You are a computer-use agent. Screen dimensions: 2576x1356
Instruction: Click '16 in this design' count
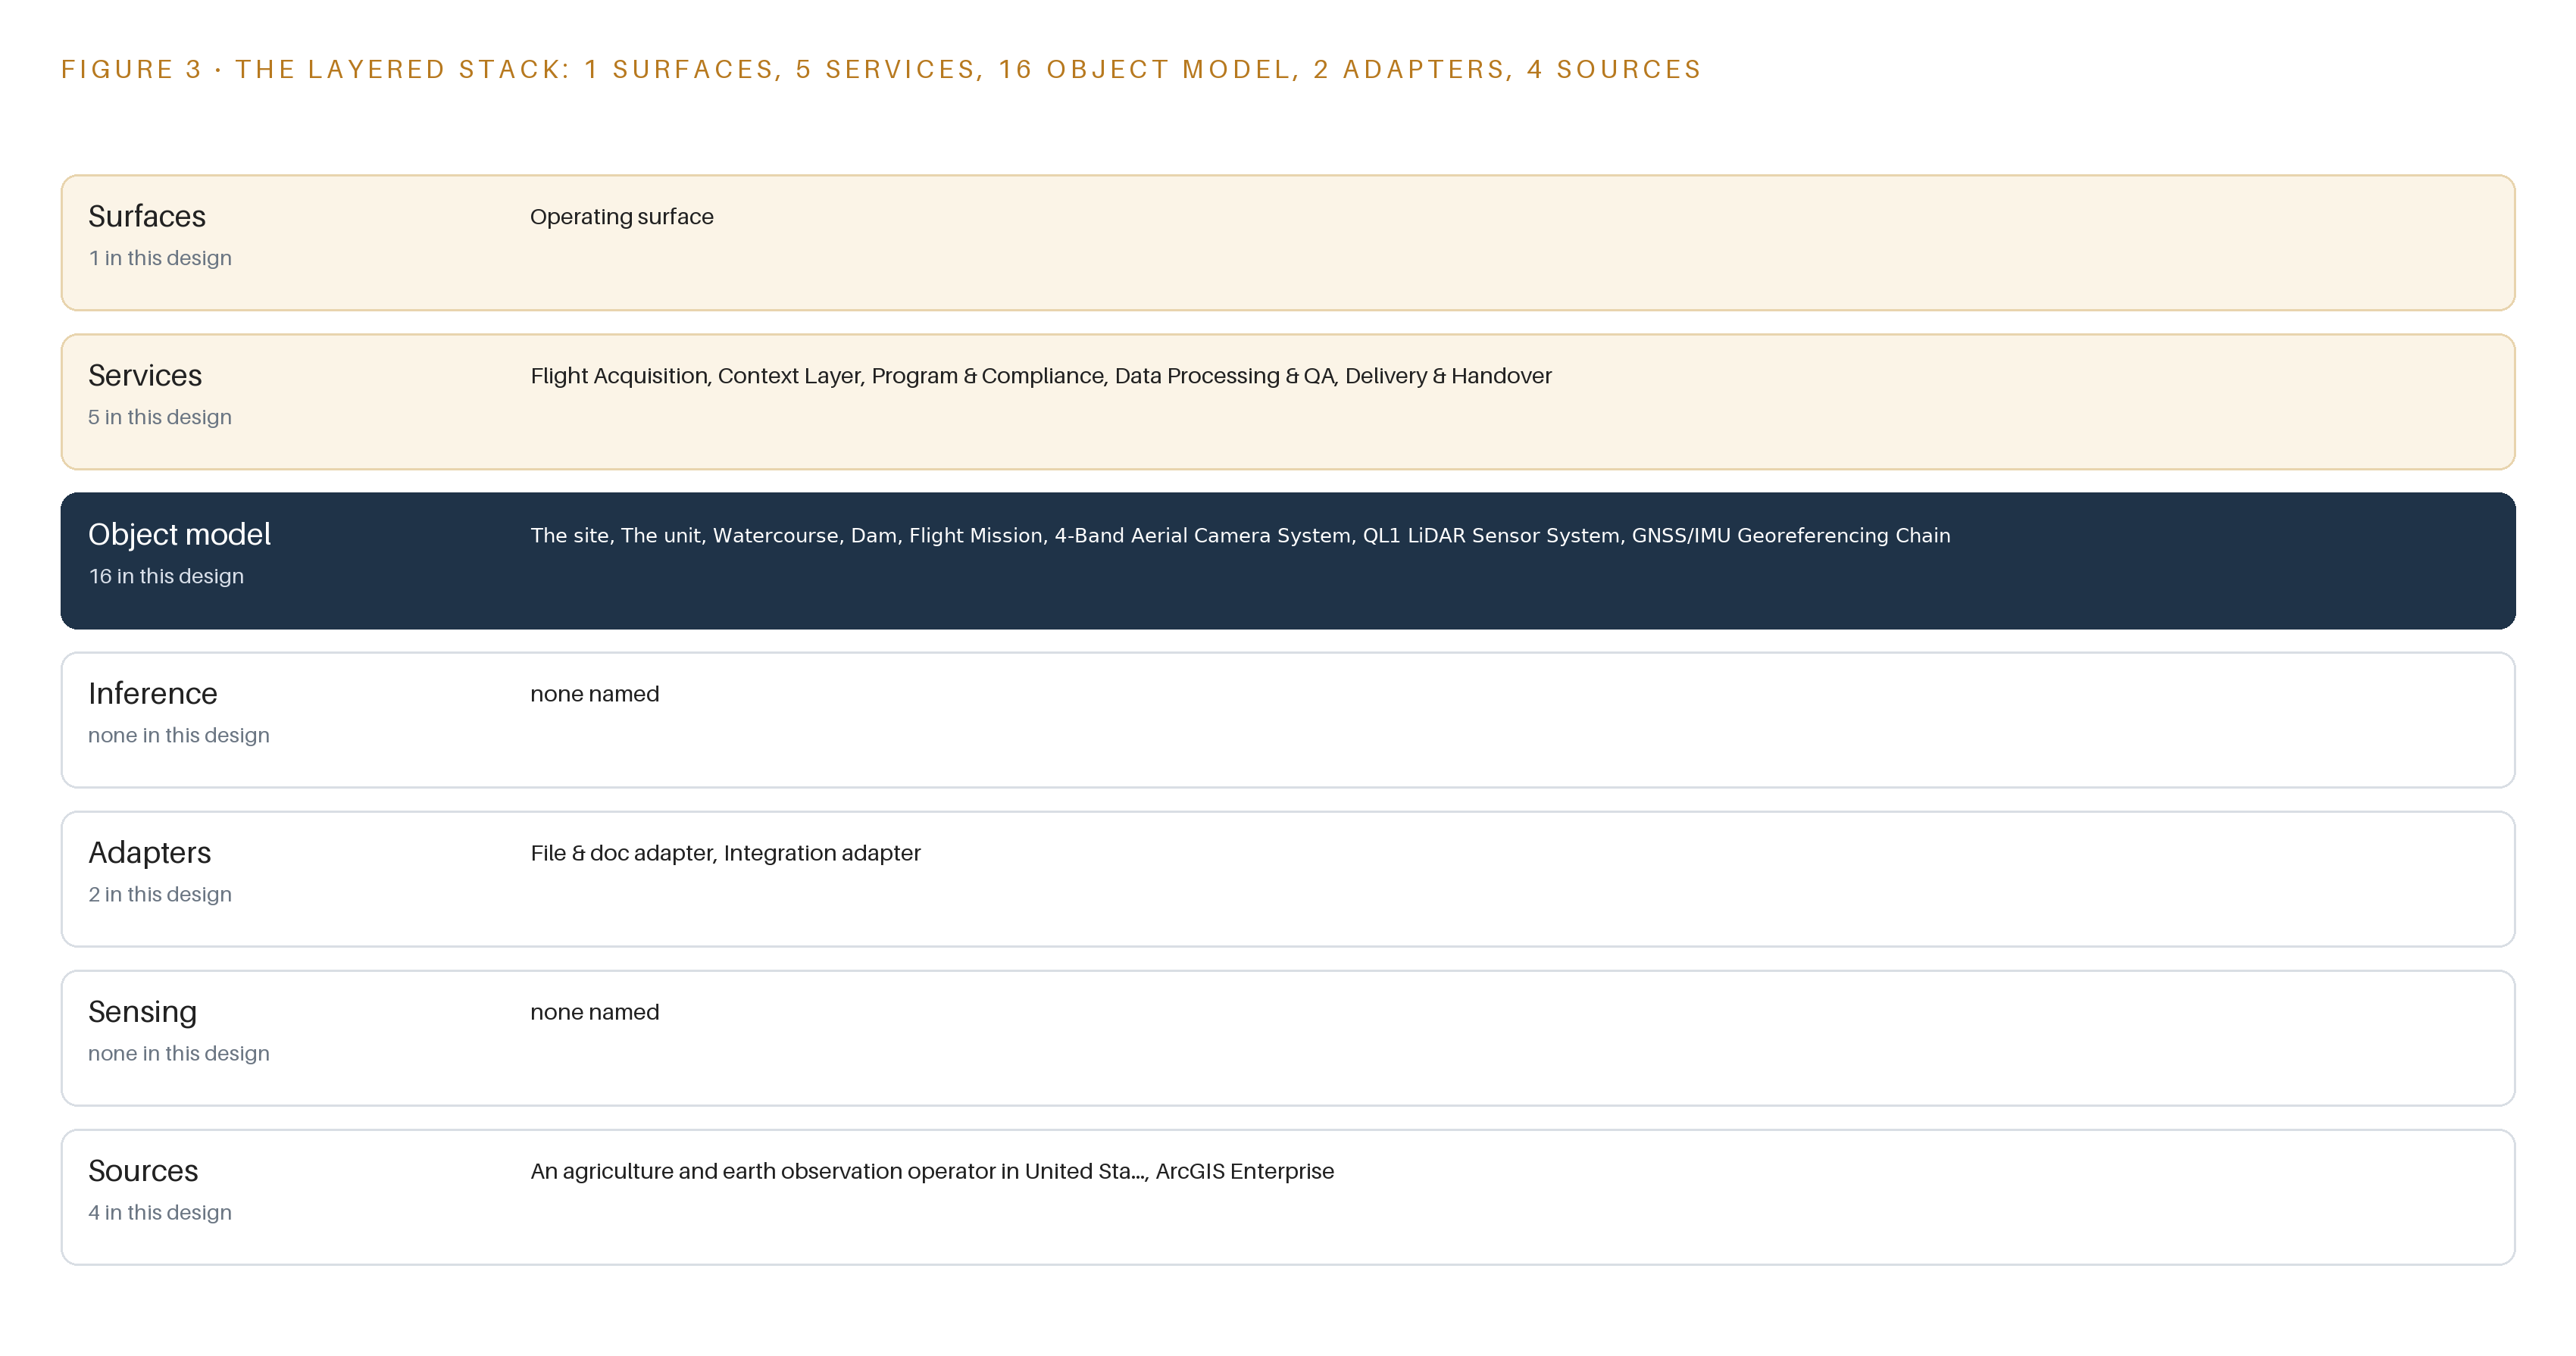[x=166, y=576]
